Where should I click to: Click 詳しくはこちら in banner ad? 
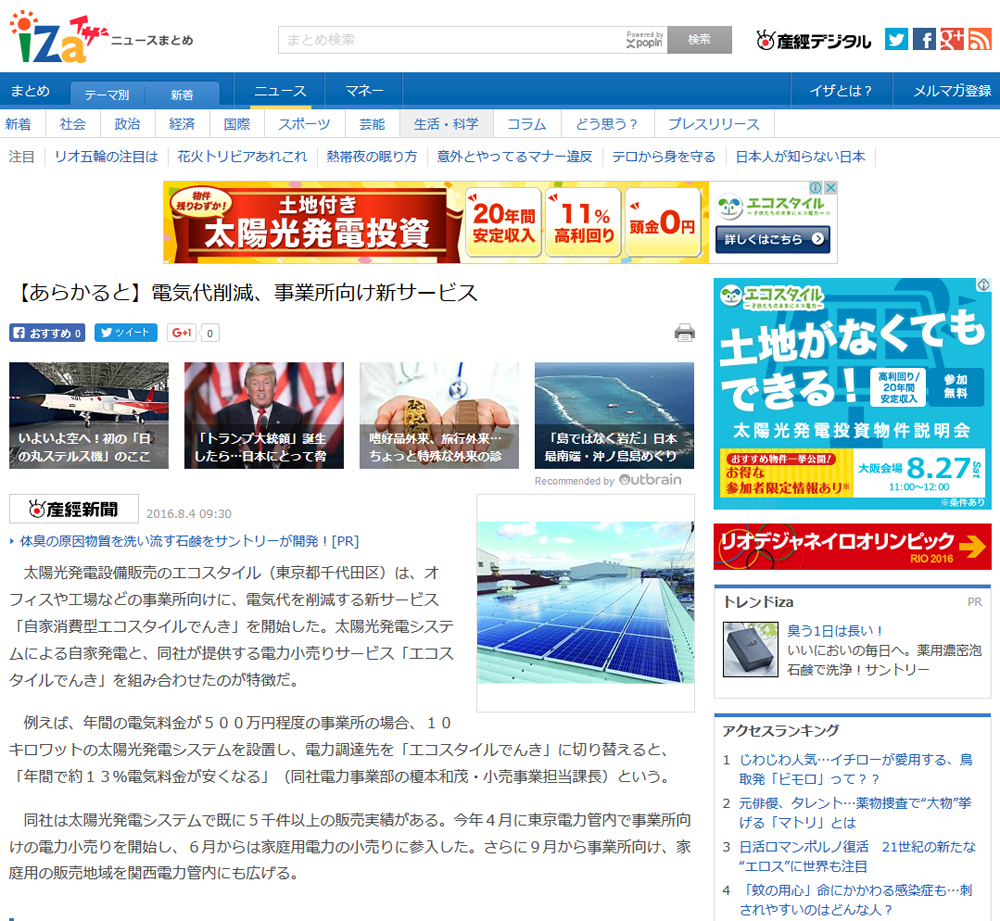click(772, 239)
